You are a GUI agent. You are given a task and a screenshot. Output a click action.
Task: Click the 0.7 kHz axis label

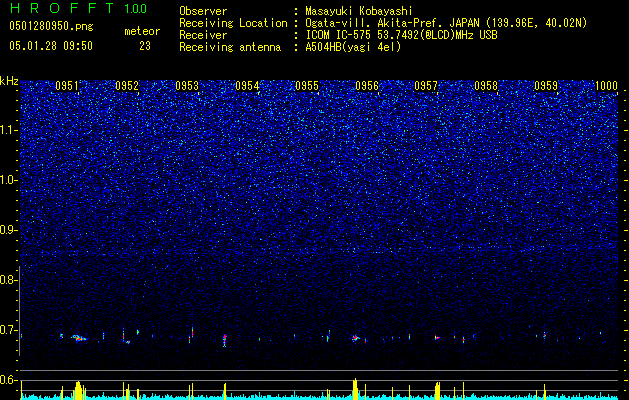click(x=9, y=330)
